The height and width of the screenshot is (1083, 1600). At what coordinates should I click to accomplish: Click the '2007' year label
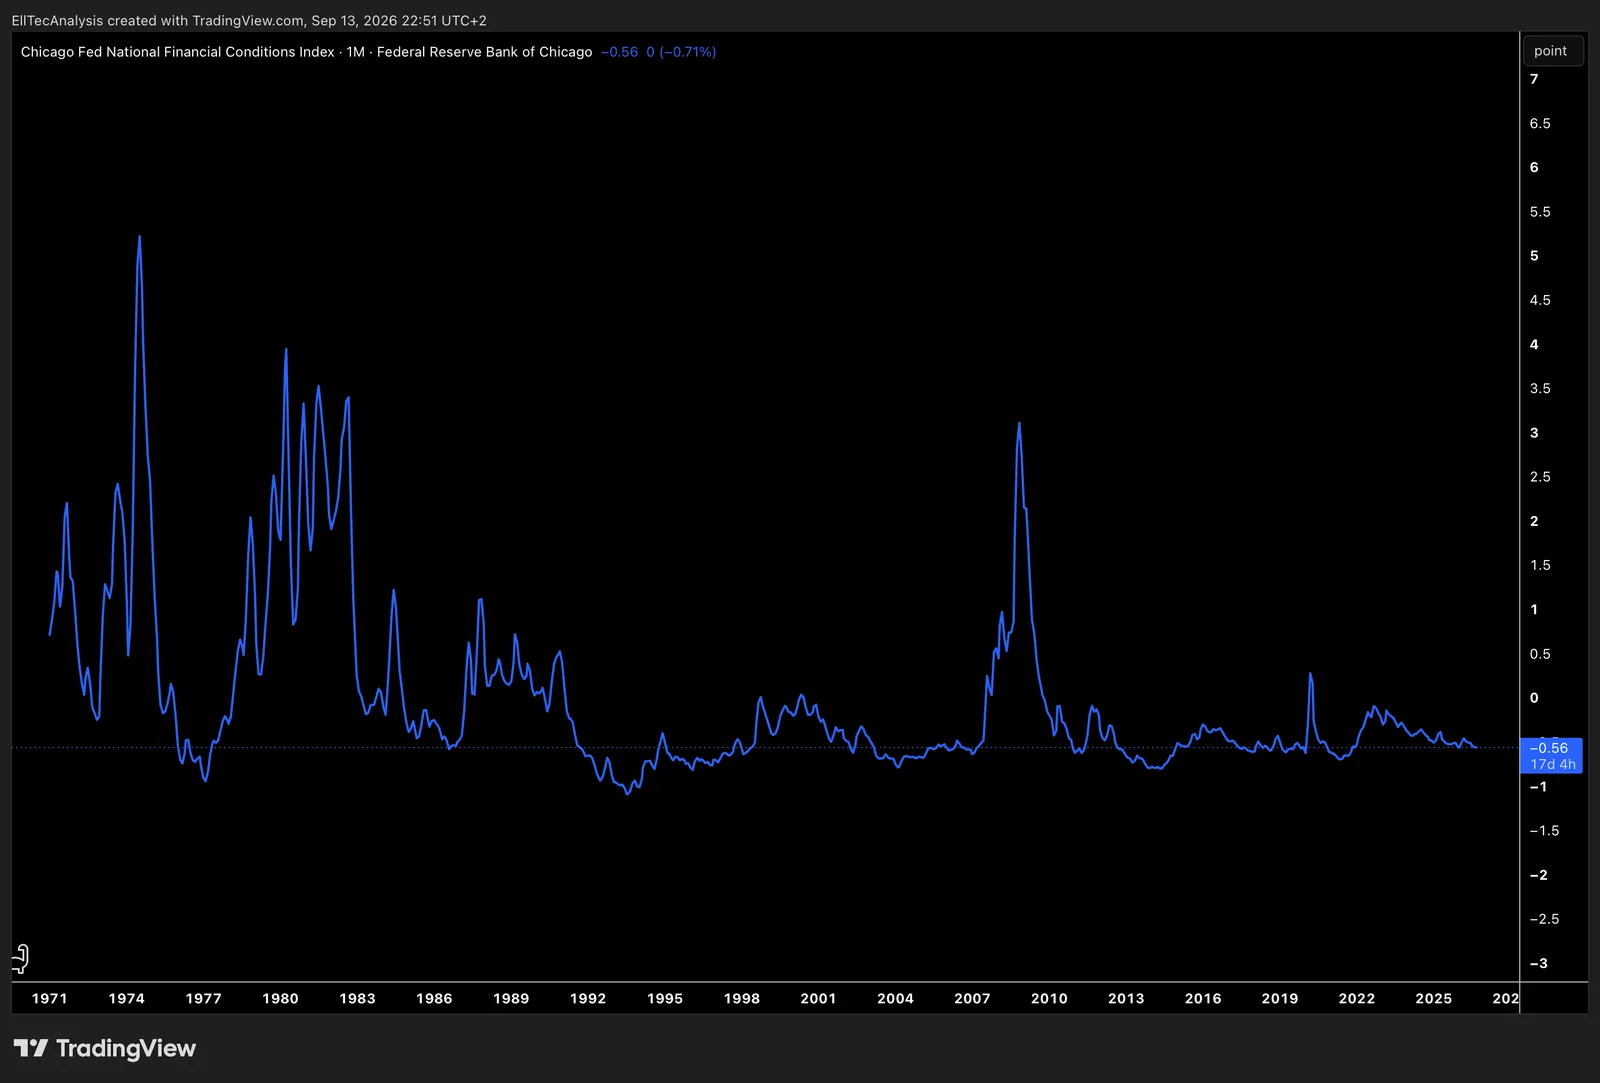972,998
